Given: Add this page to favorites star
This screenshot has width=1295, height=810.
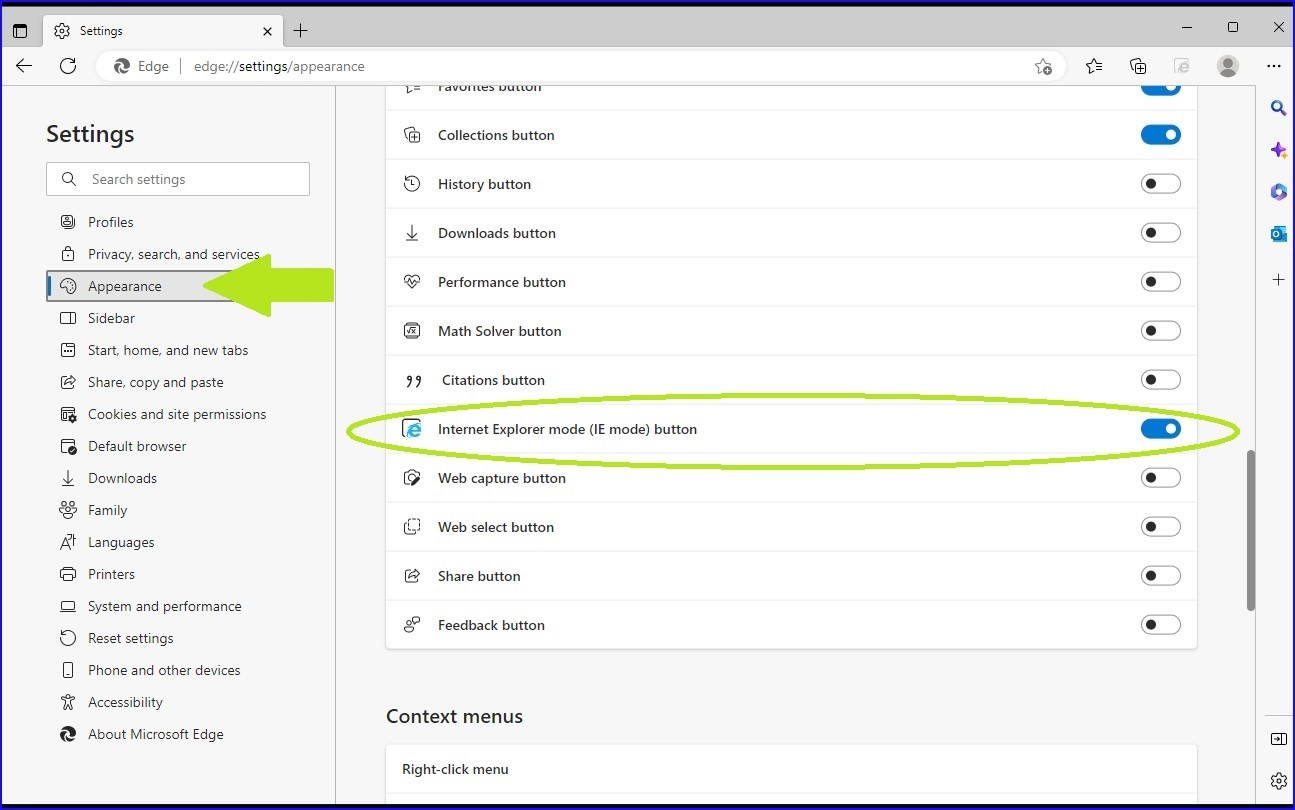Looking at the screenshot, I should [1043, 66].
